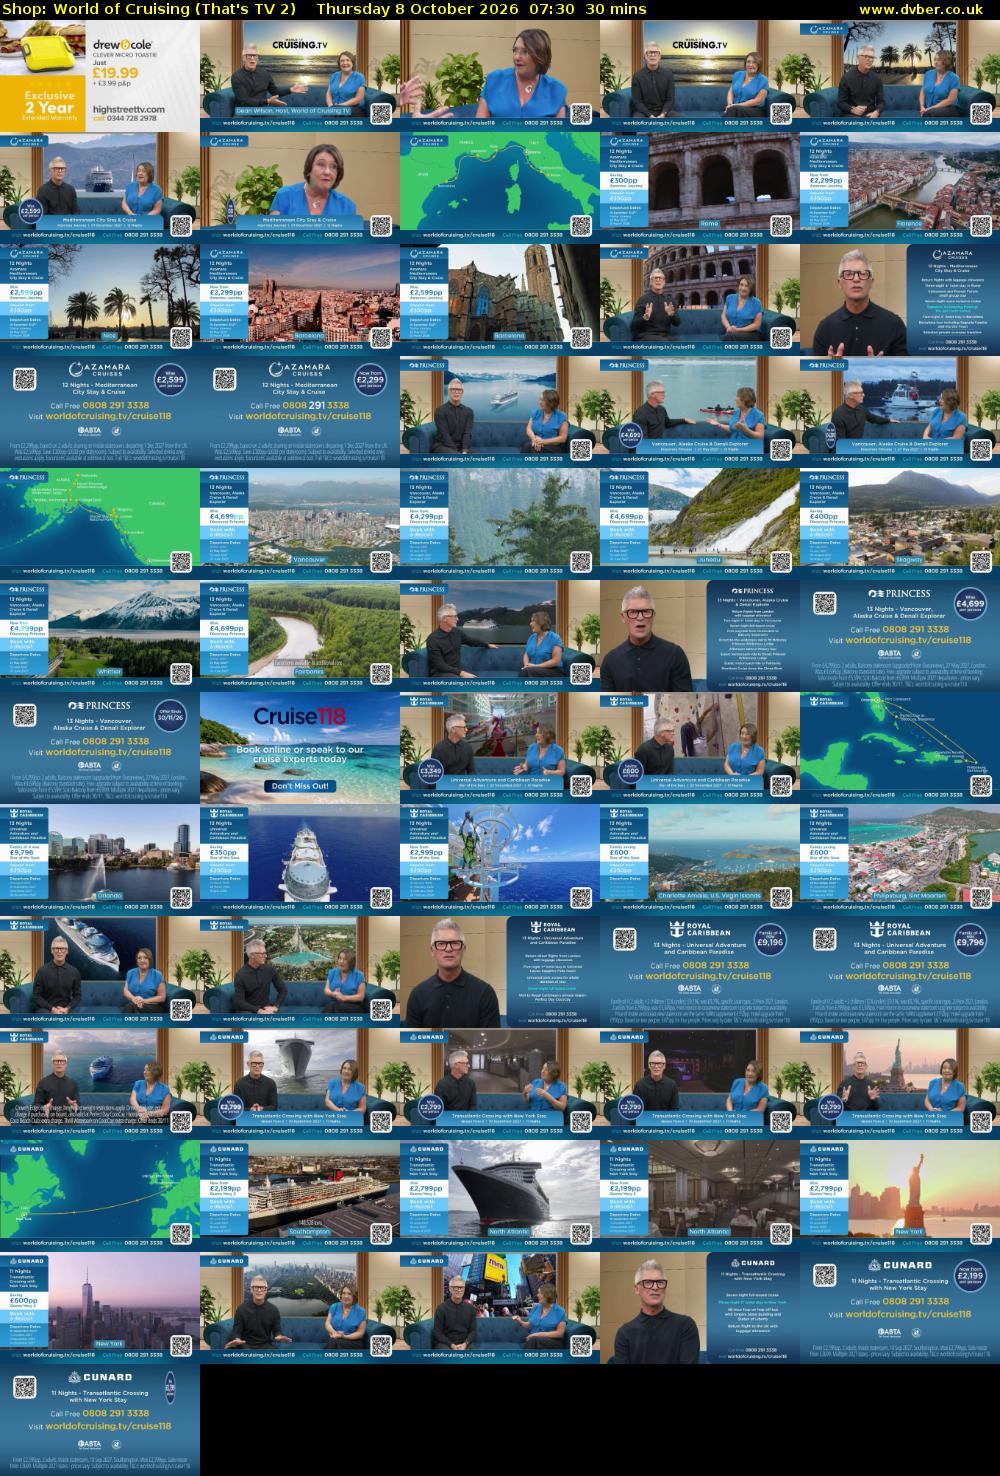Open Princess card with 'Offer Ends 30/11/26'
The image size is (1000, 1476).
coord(100,748)
